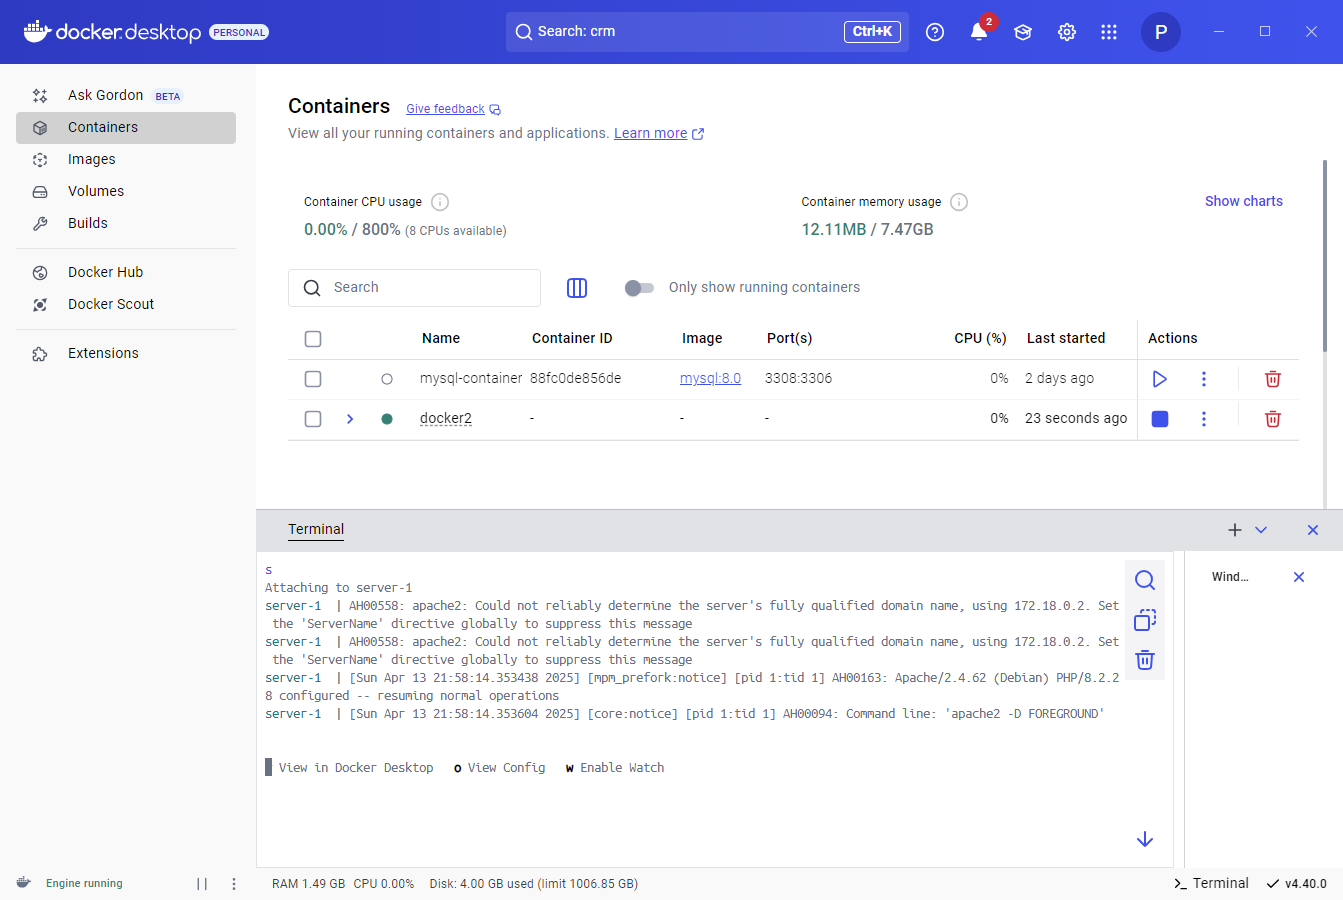Click the Docker Desktop whale logo

point(37,32)
